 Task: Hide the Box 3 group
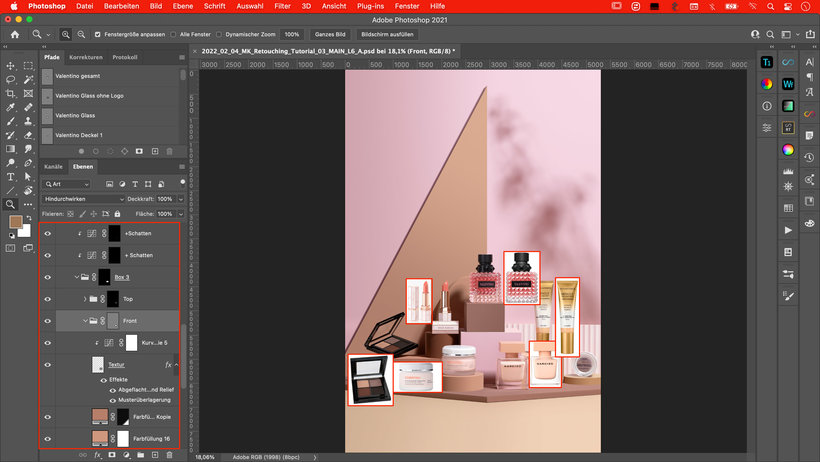point(48,277)
